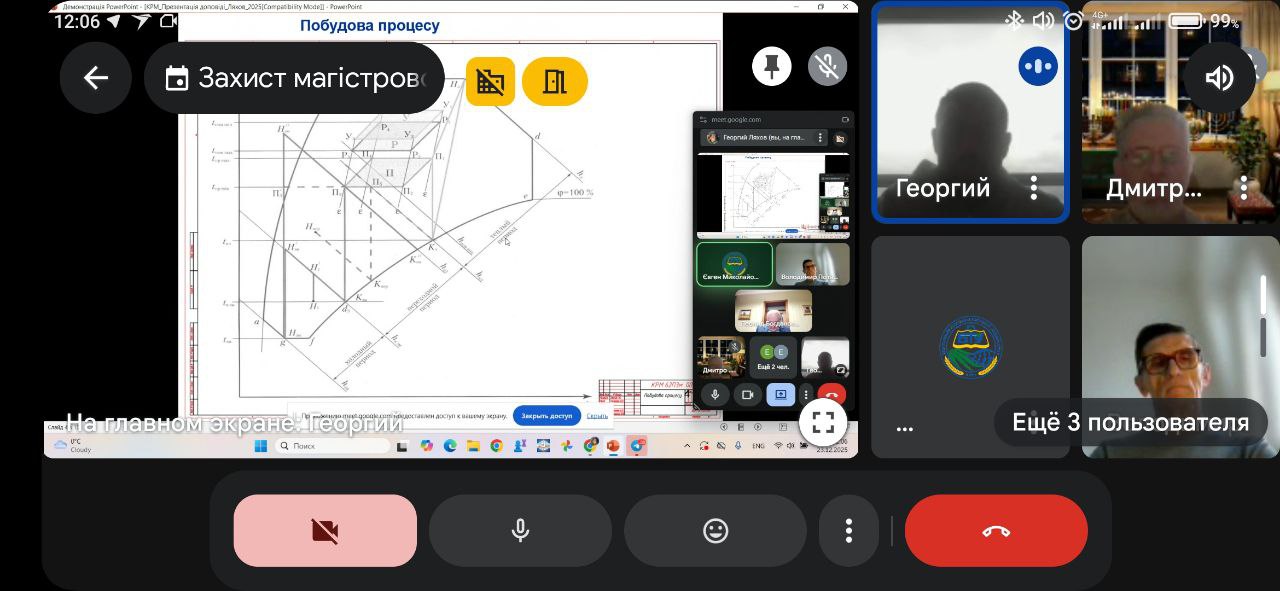Show the Ещё 3 пользователя list
This screenshot has width=1280, height=591.
[1130, 422]
